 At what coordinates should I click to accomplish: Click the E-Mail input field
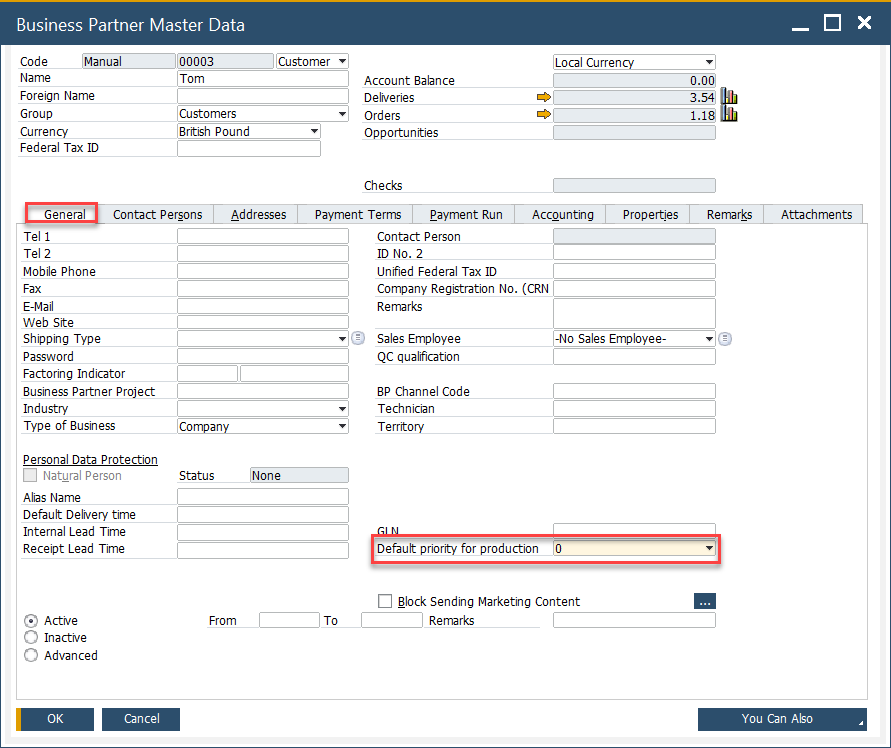pyautogui.click(x=262, y=306)
